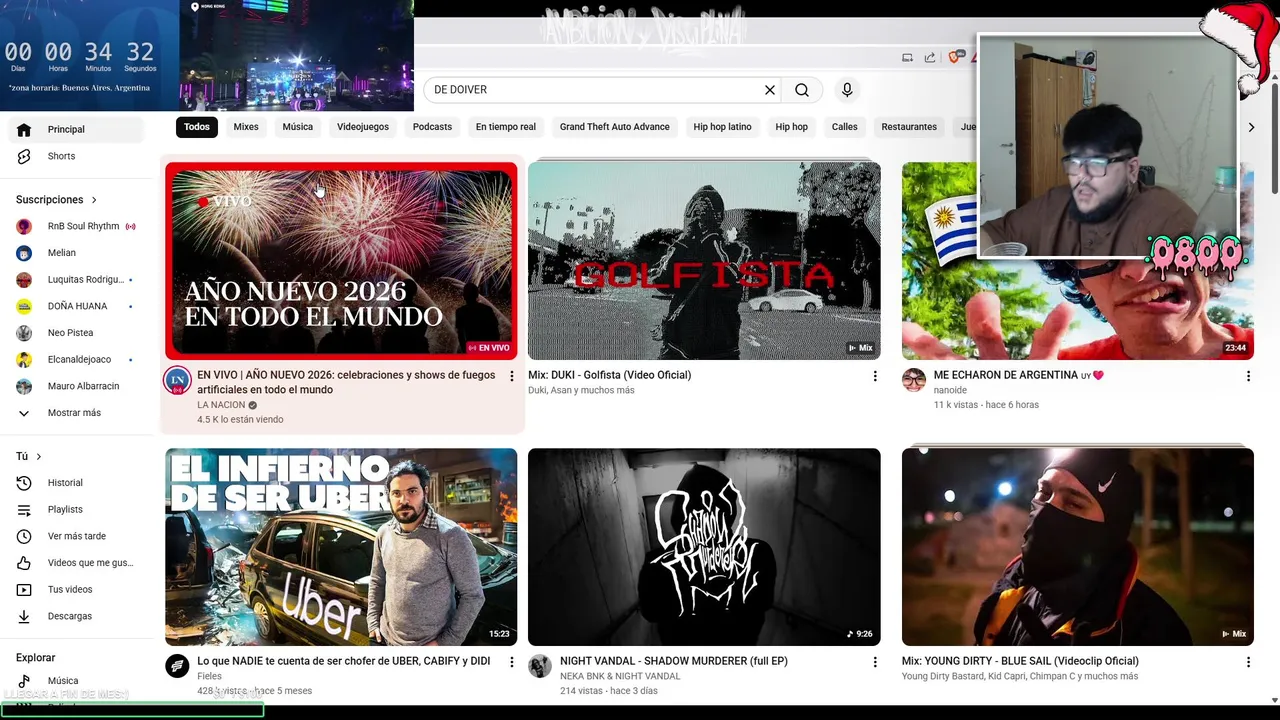Image resolution: width=1280 pixels, height=720 pixels.
Task: Select the Todos filter chip
Action: (197, 127)
